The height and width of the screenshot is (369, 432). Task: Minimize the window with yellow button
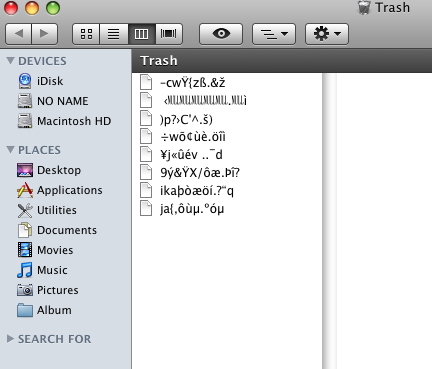coord(32,8)
